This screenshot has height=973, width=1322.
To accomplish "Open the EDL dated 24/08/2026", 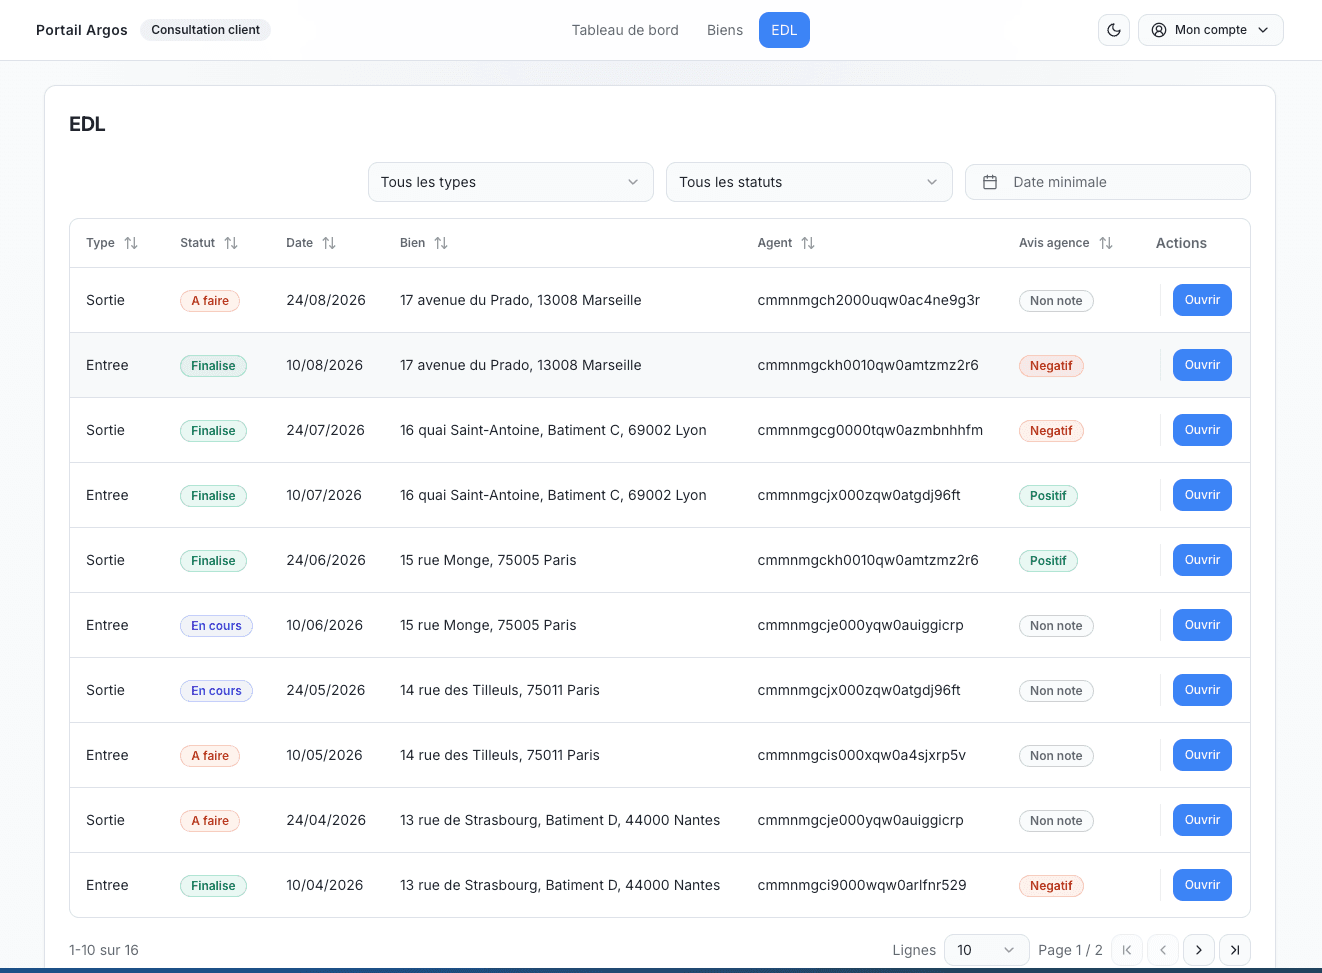I will 1201,300.
